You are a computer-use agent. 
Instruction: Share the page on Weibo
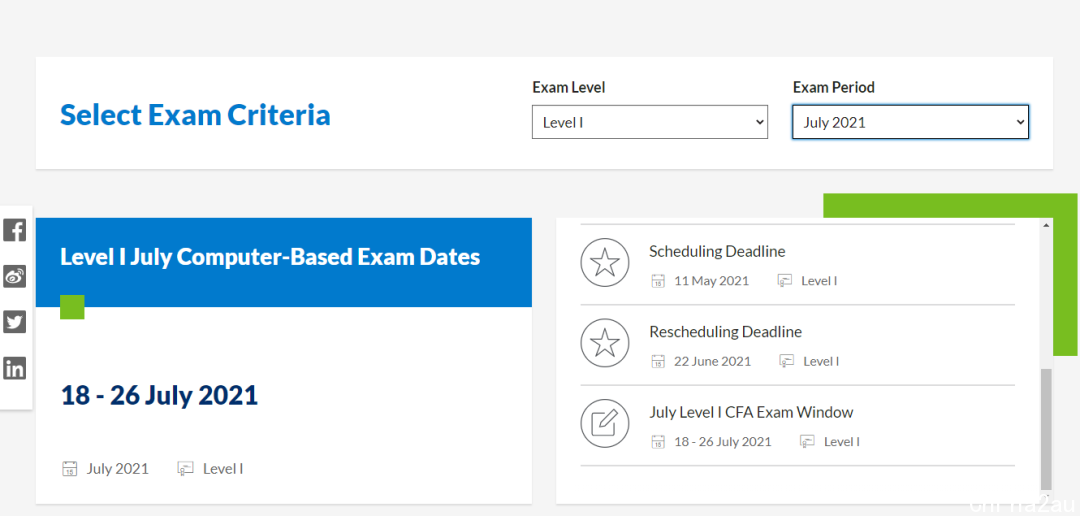click(14, 276)
